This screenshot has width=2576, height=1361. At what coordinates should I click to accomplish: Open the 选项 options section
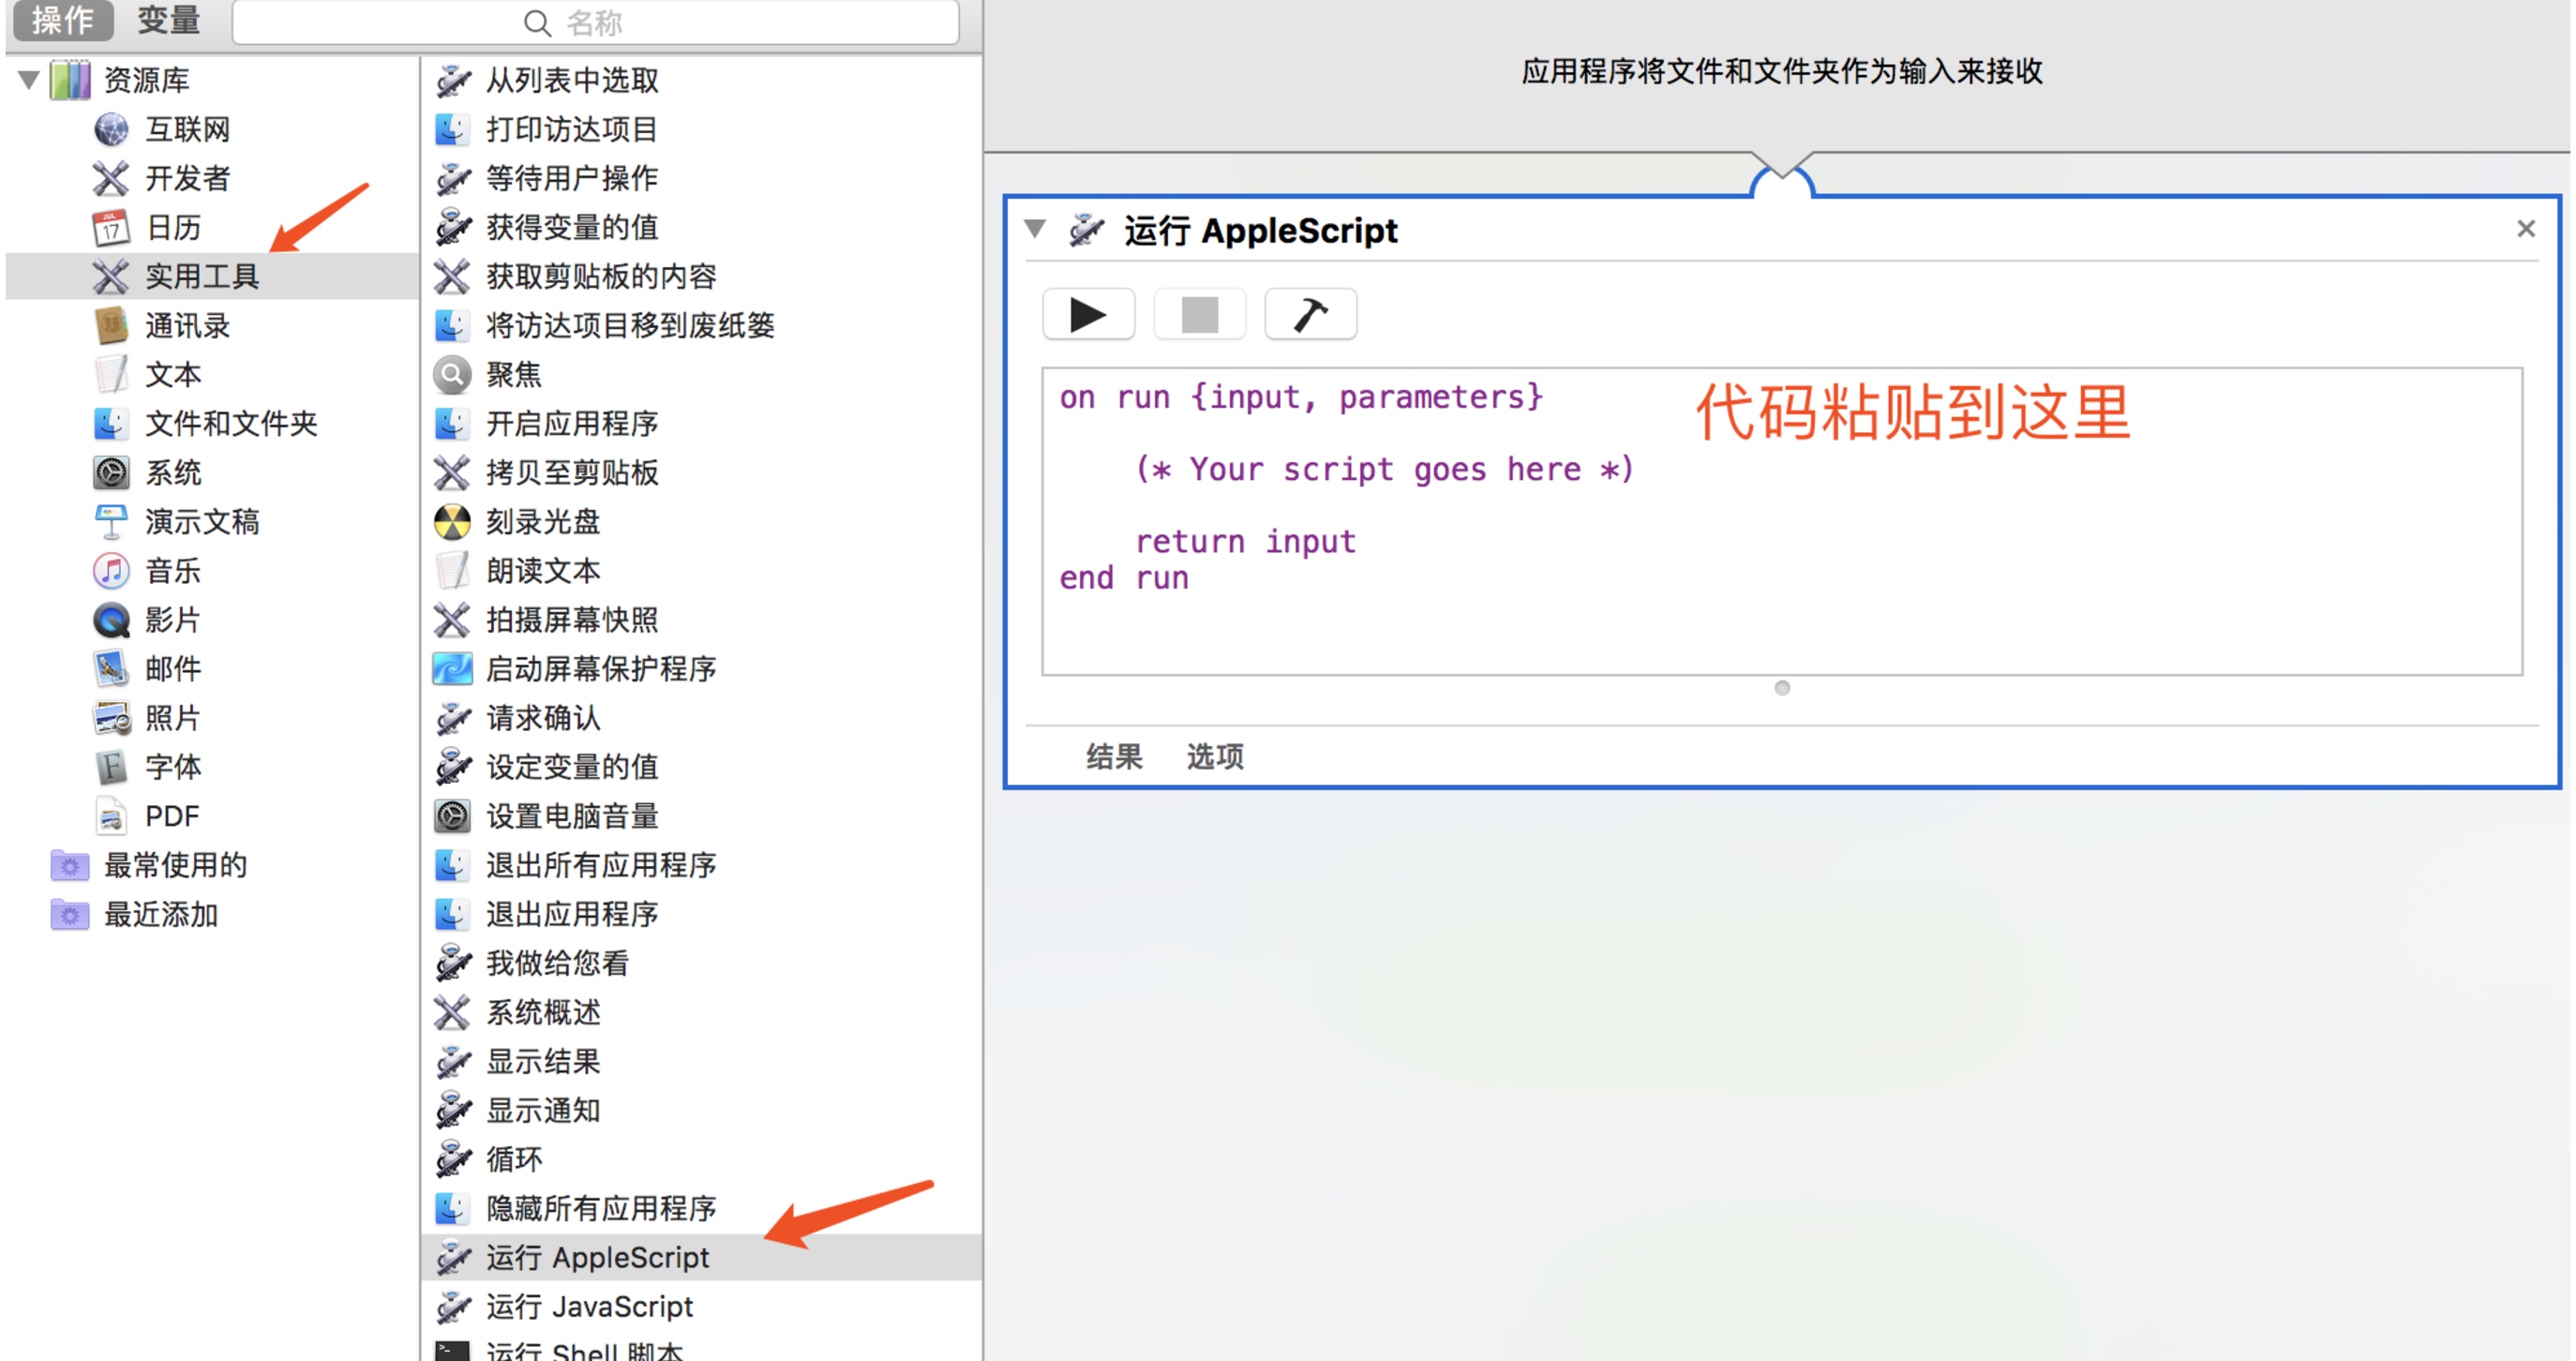point(1214,757)
